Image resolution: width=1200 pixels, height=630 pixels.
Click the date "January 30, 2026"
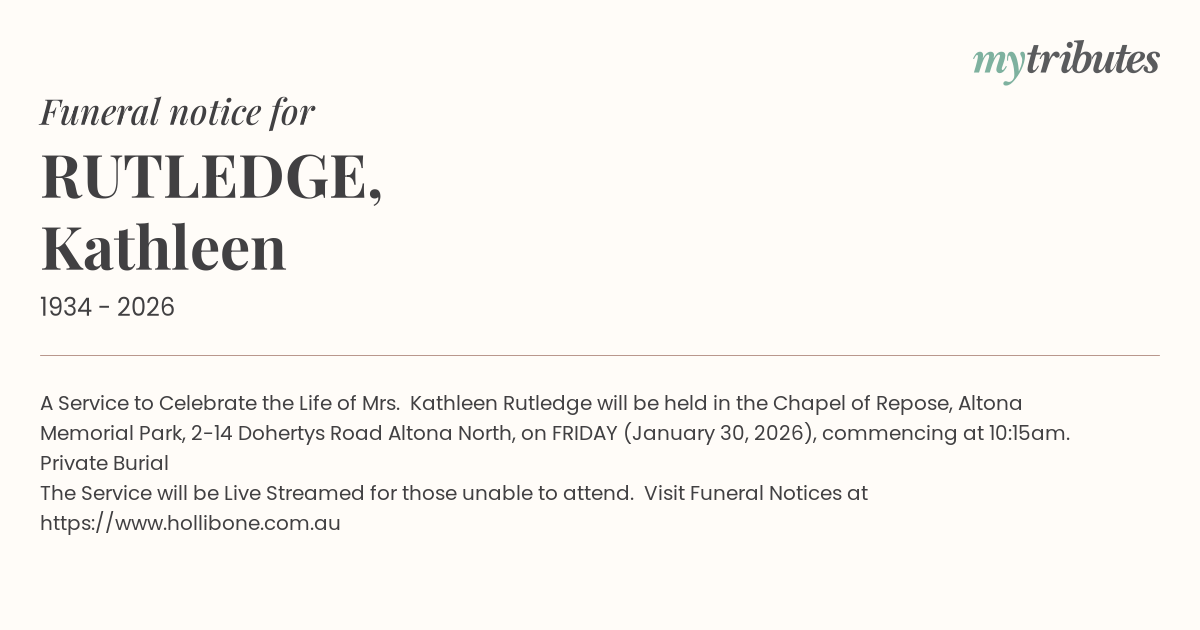[718, 433]
